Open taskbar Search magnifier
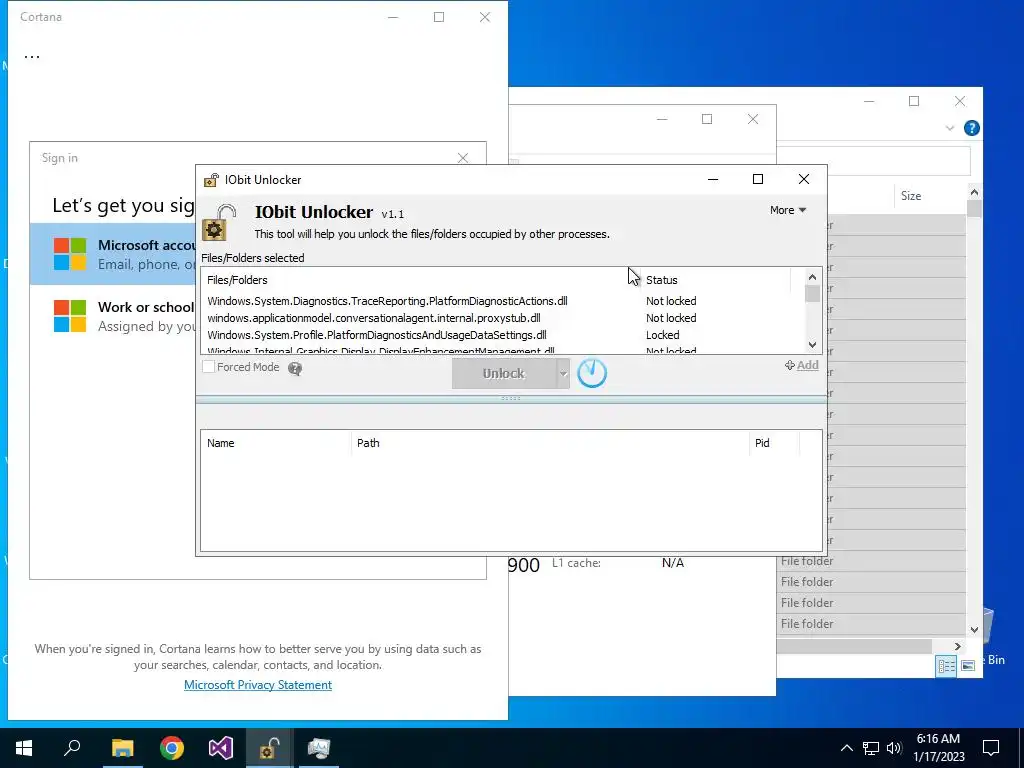 point(72,748)
